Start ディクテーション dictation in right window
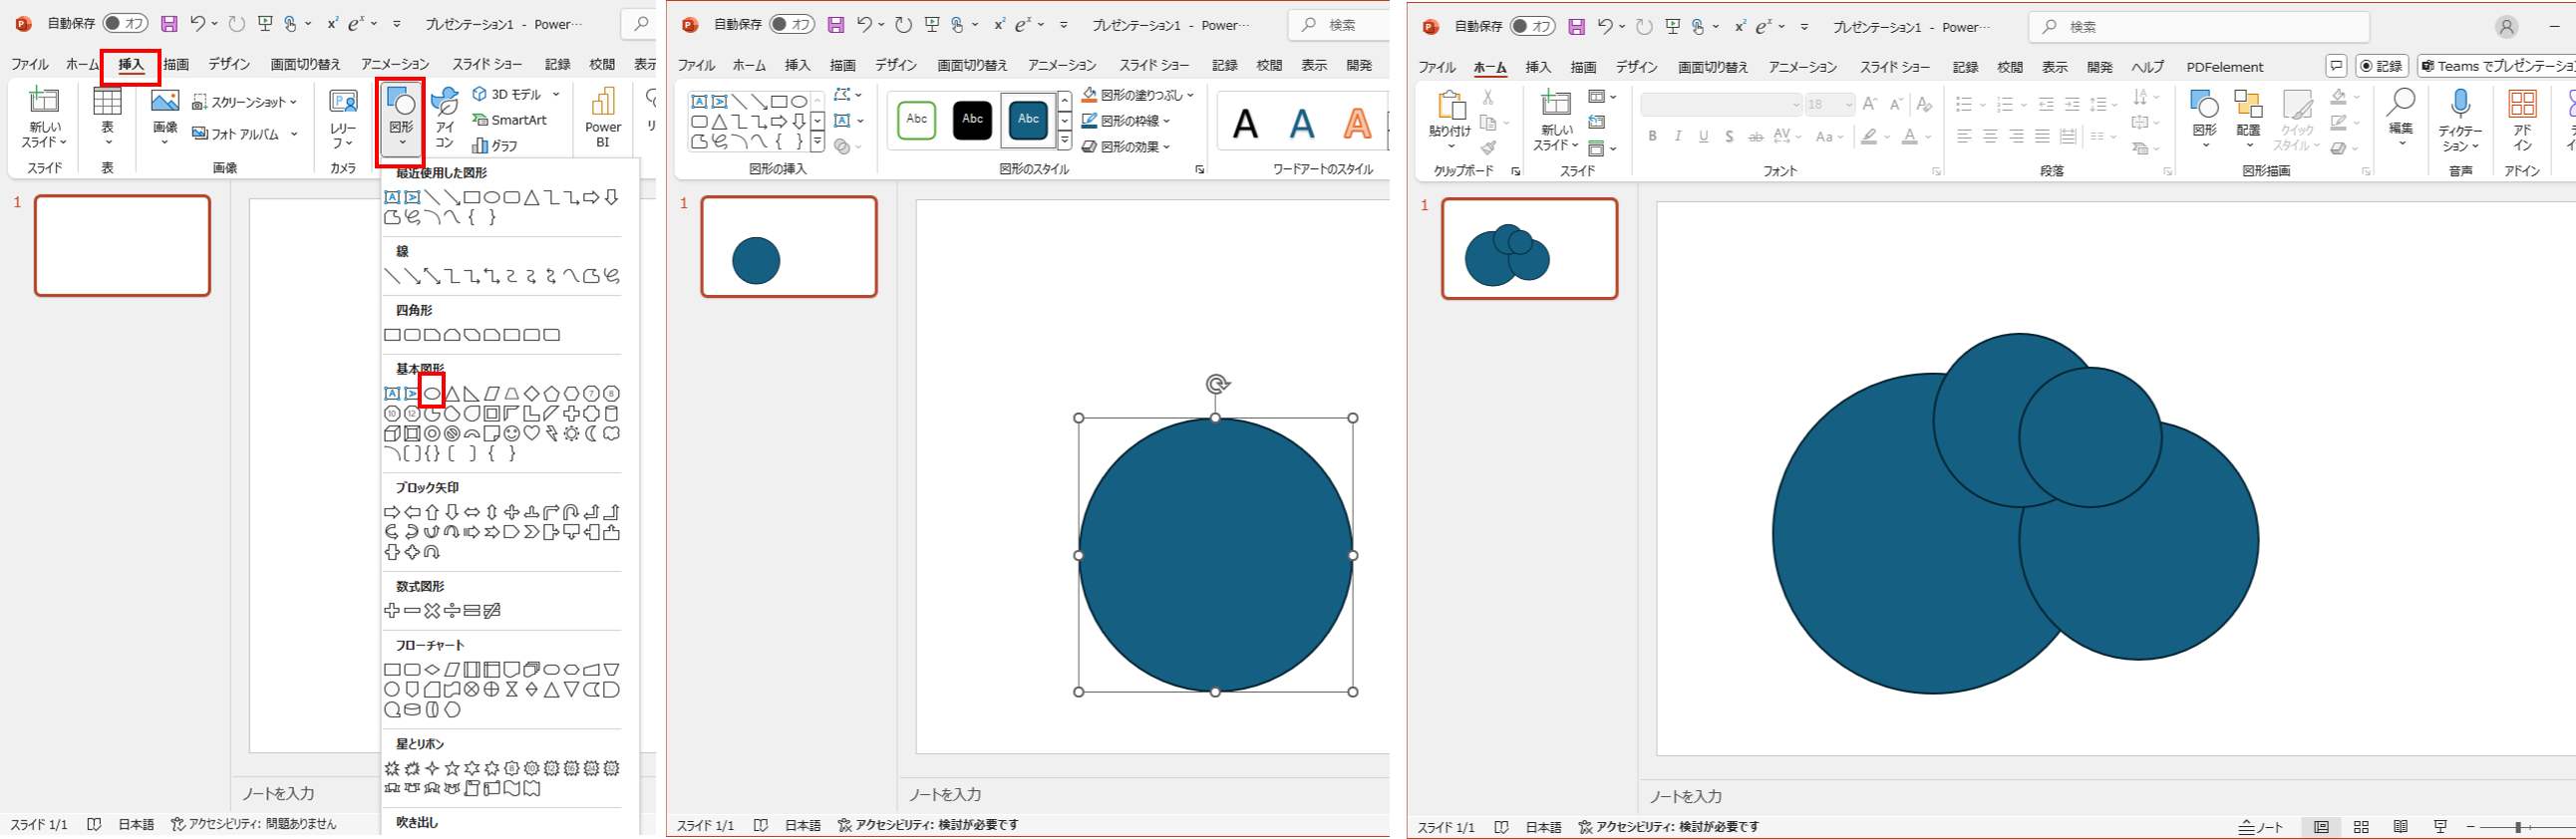The width and height of the screenshot is (2576, 839). tap(2460, 120)
